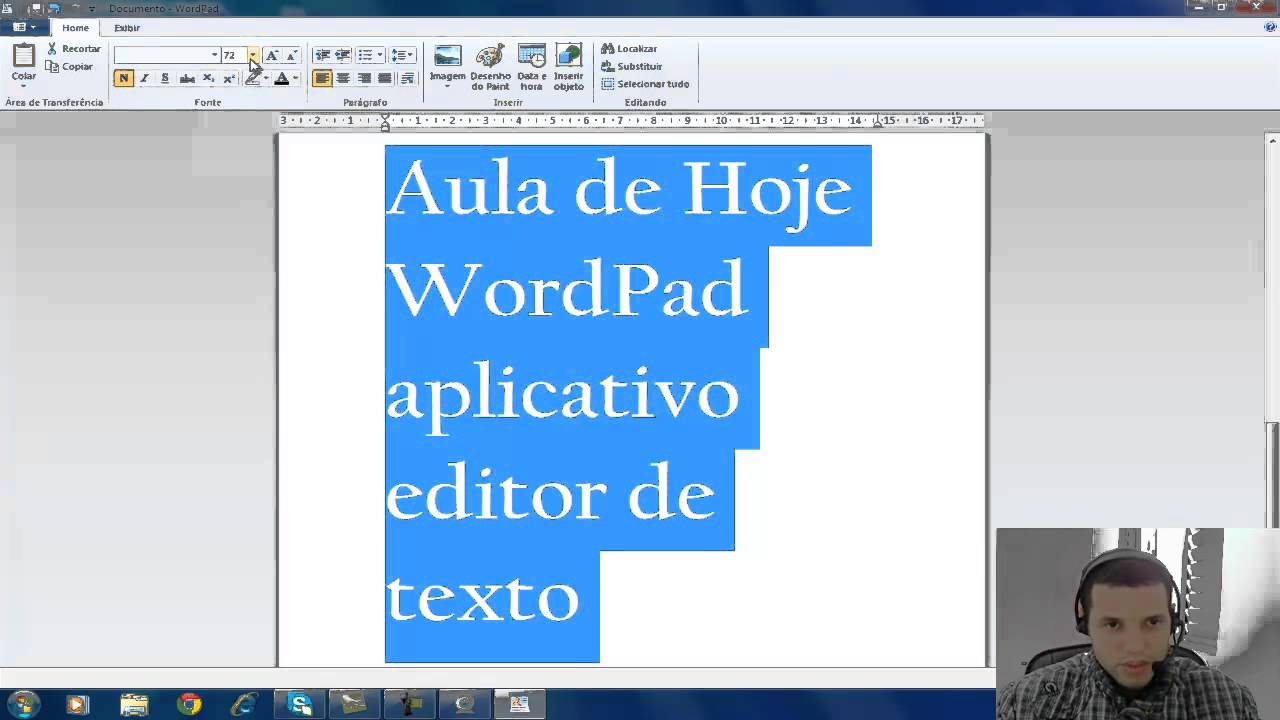Toggle subscript formatting
This screenshot has width=1280, height=720.
[x=208, y=78]
